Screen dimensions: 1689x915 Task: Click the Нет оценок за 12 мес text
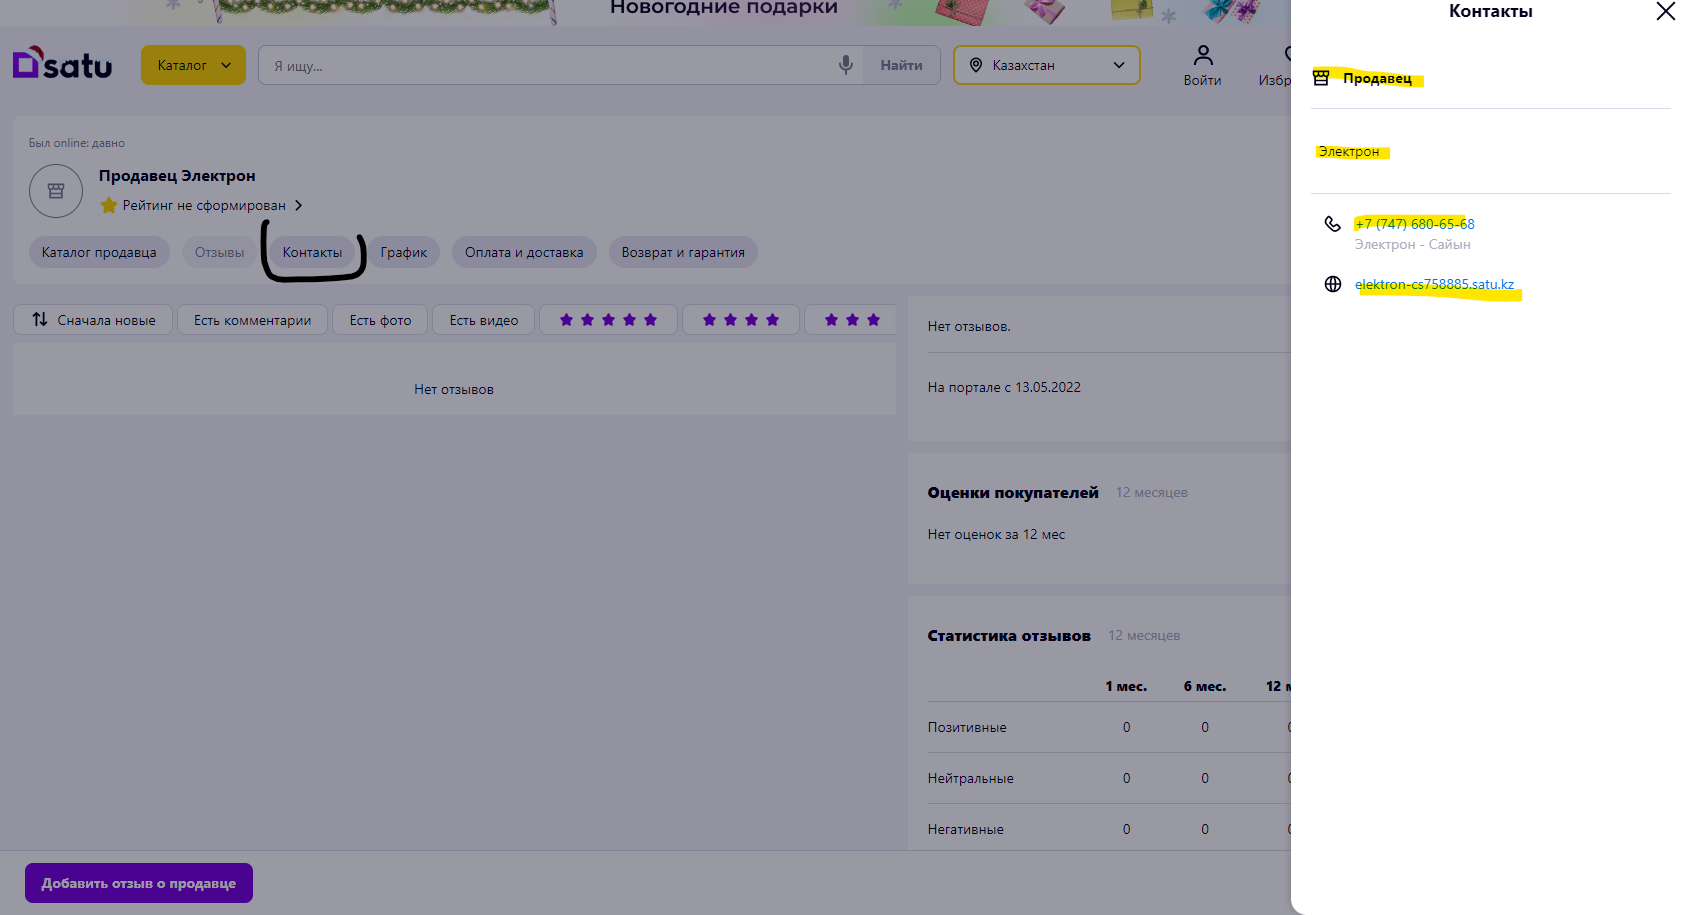point(996,534)
